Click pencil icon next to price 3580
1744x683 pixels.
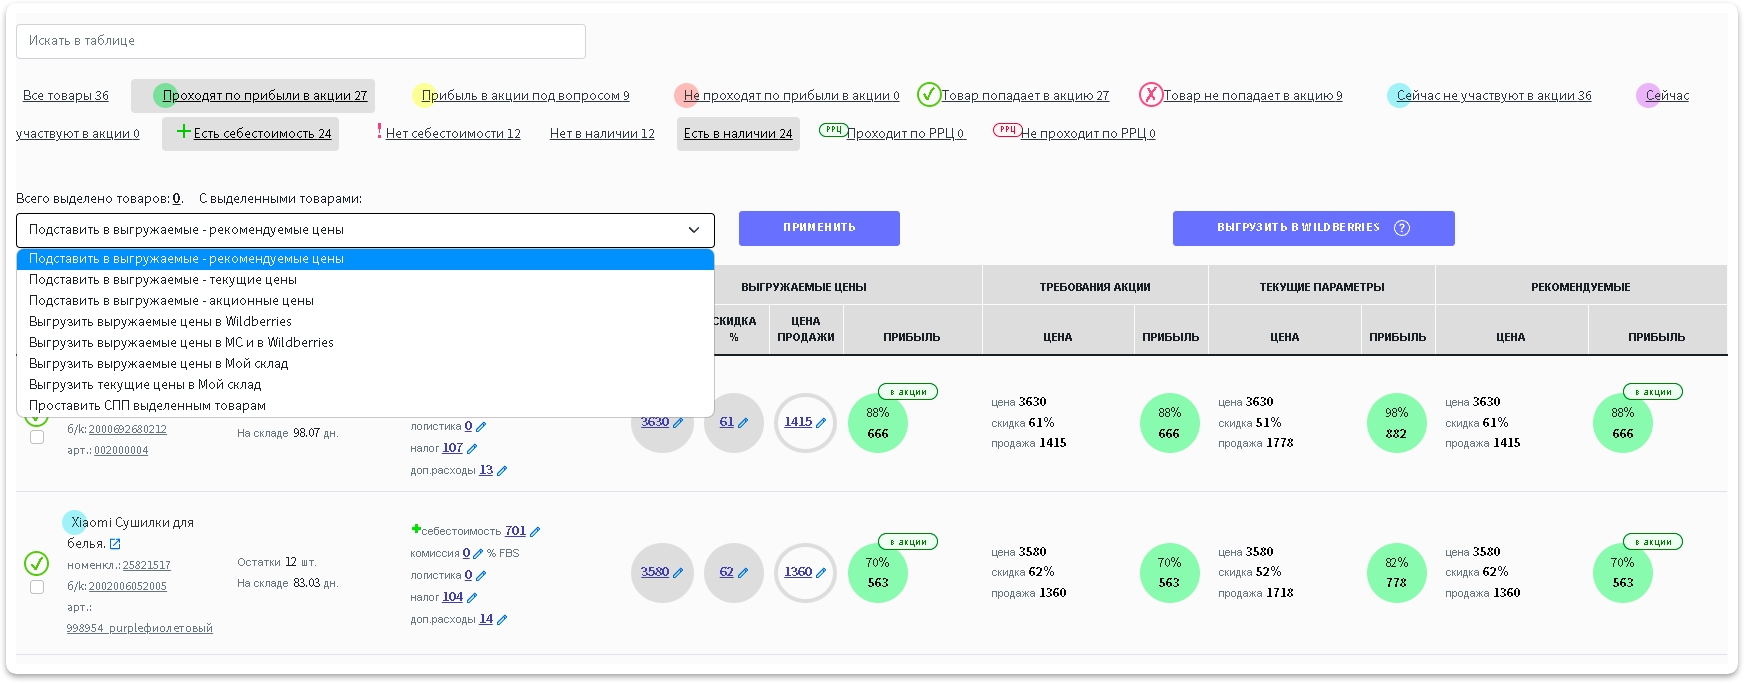pos(678,573)
